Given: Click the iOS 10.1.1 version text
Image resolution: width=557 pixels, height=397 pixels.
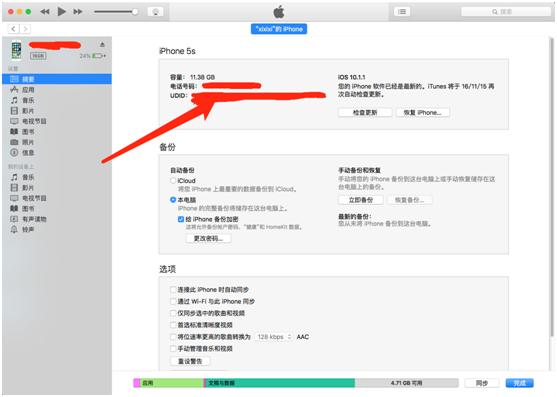Looking at the screenshot, I should (x=351, y=77).
